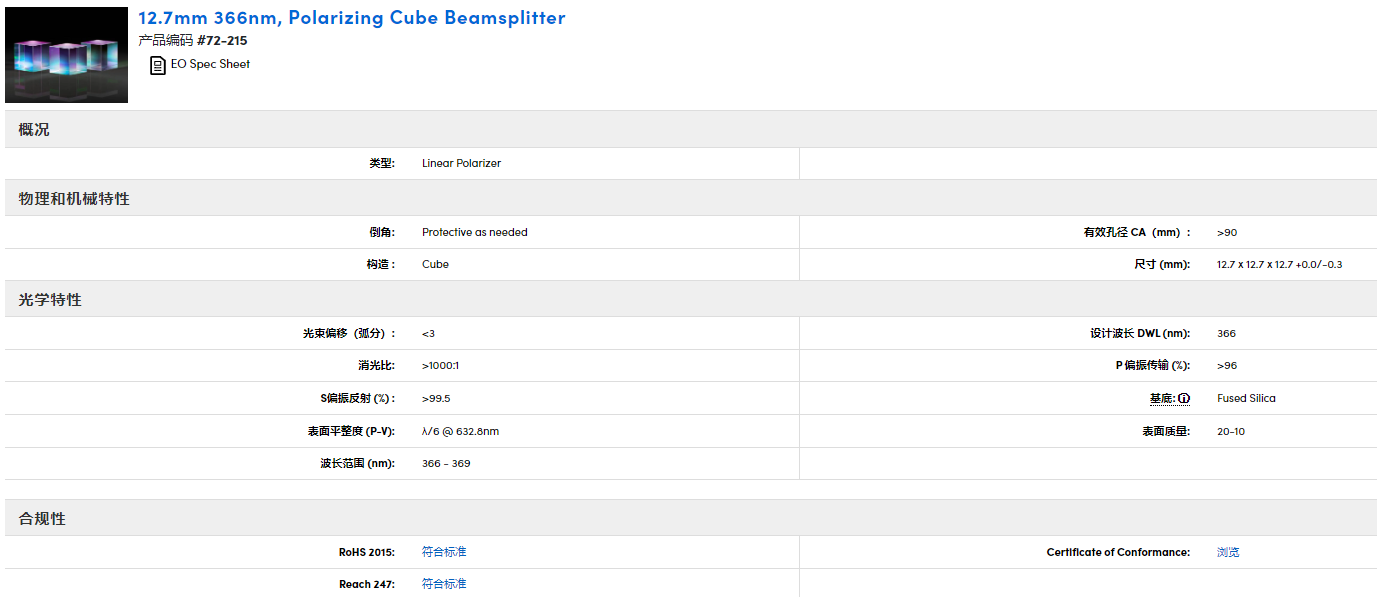Select the Fused Silica substrate value

pyautogui.click(x=1246, y=398)
